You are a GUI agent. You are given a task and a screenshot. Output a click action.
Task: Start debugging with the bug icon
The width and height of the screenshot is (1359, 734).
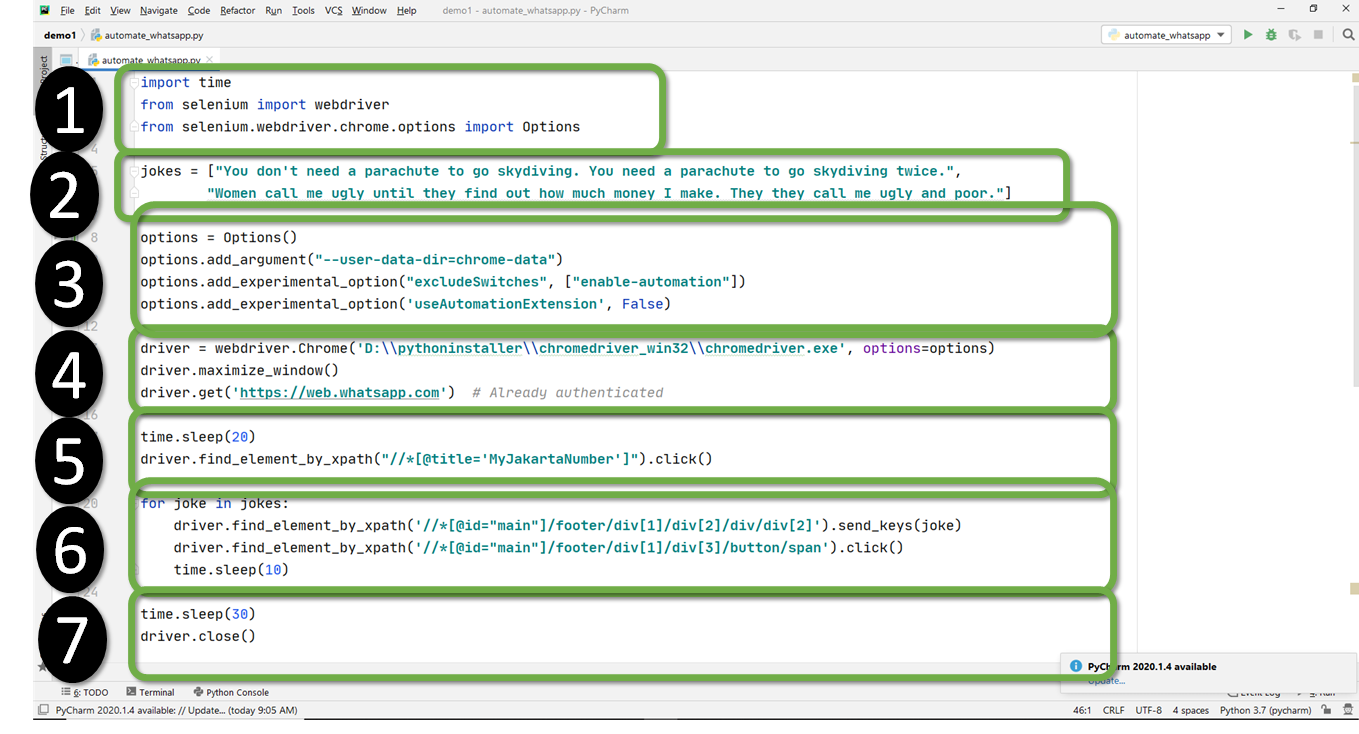click(1271, 34)
